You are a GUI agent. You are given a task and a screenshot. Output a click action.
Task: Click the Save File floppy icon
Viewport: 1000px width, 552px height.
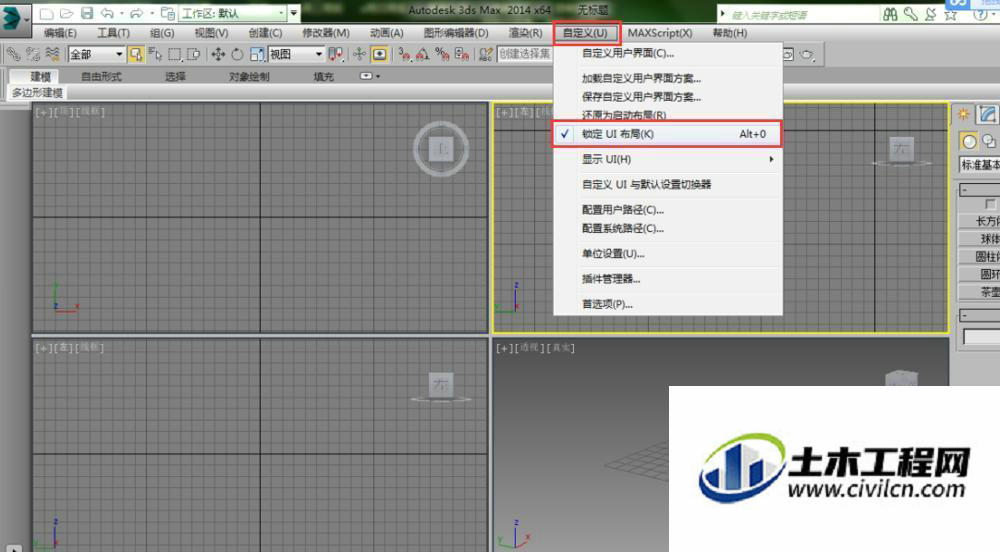tap(87, 13)
